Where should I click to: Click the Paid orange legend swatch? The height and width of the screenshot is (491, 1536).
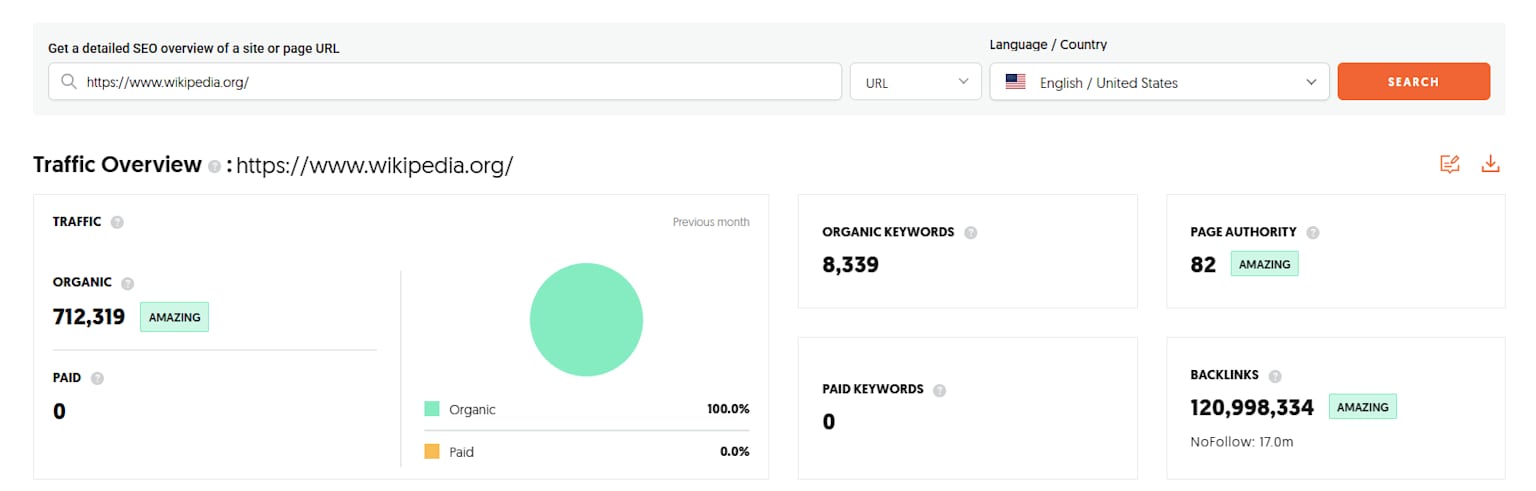(x=432, y=451)
